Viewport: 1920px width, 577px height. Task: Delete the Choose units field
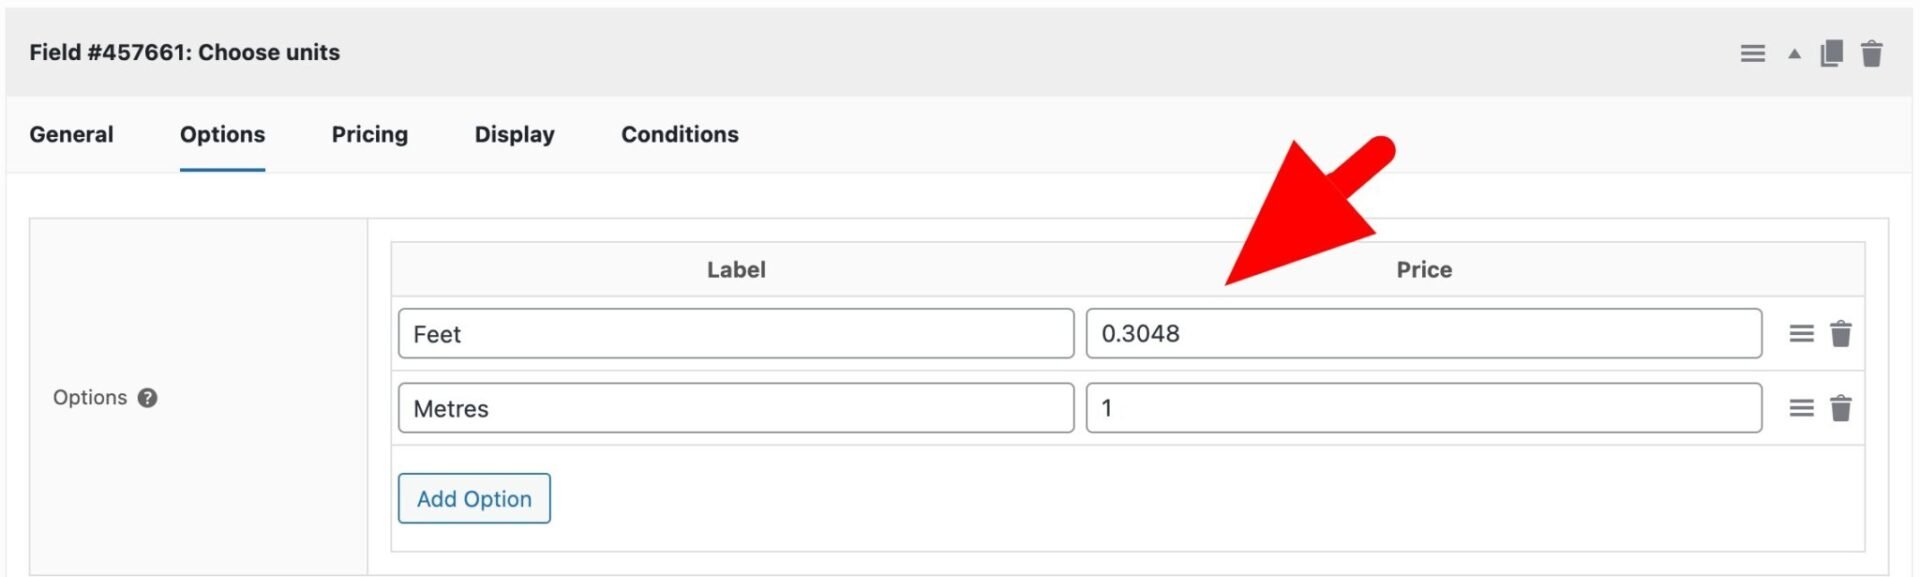(x=1873, y=53)
